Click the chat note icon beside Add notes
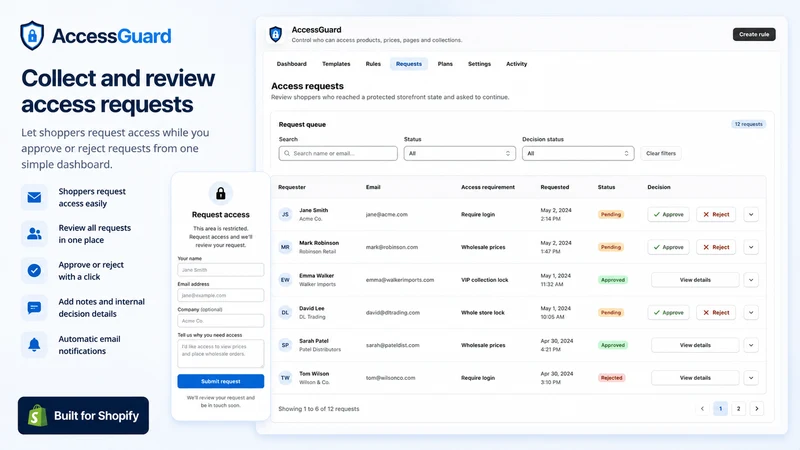800x450 pixels. pos(34,308)
